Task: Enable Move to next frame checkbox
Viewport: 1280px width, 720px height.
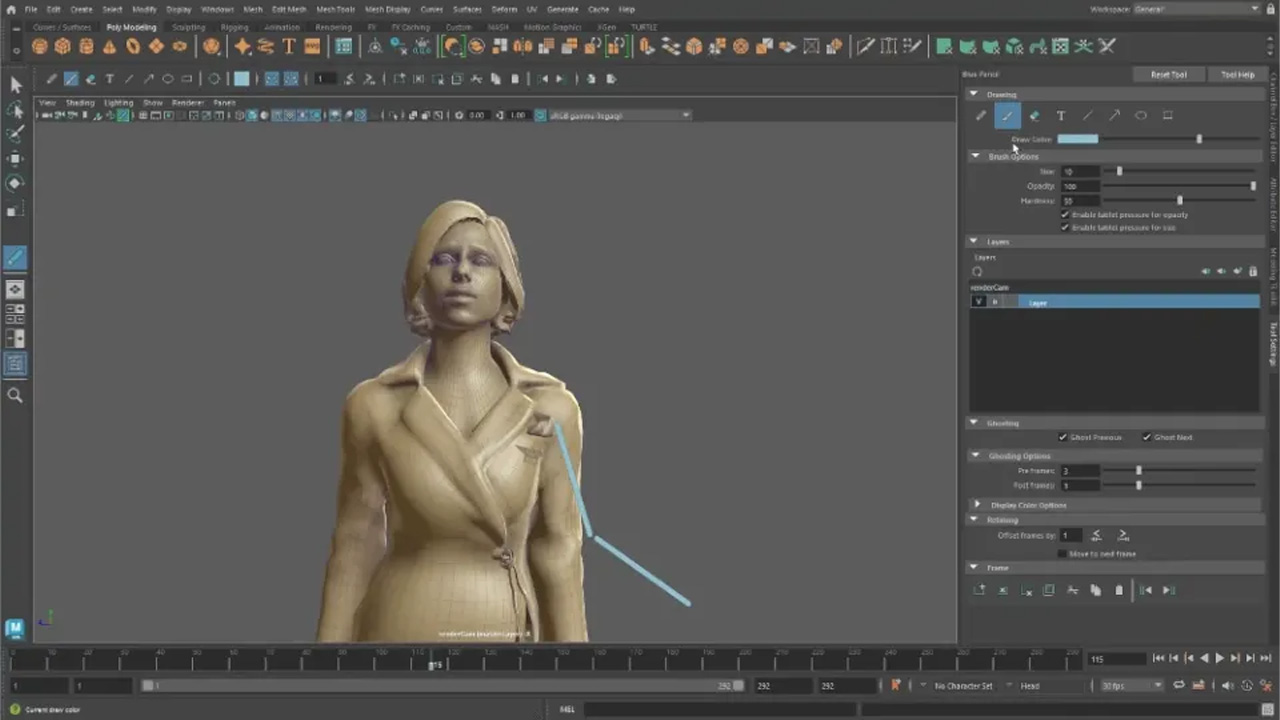Action: 1063,553
